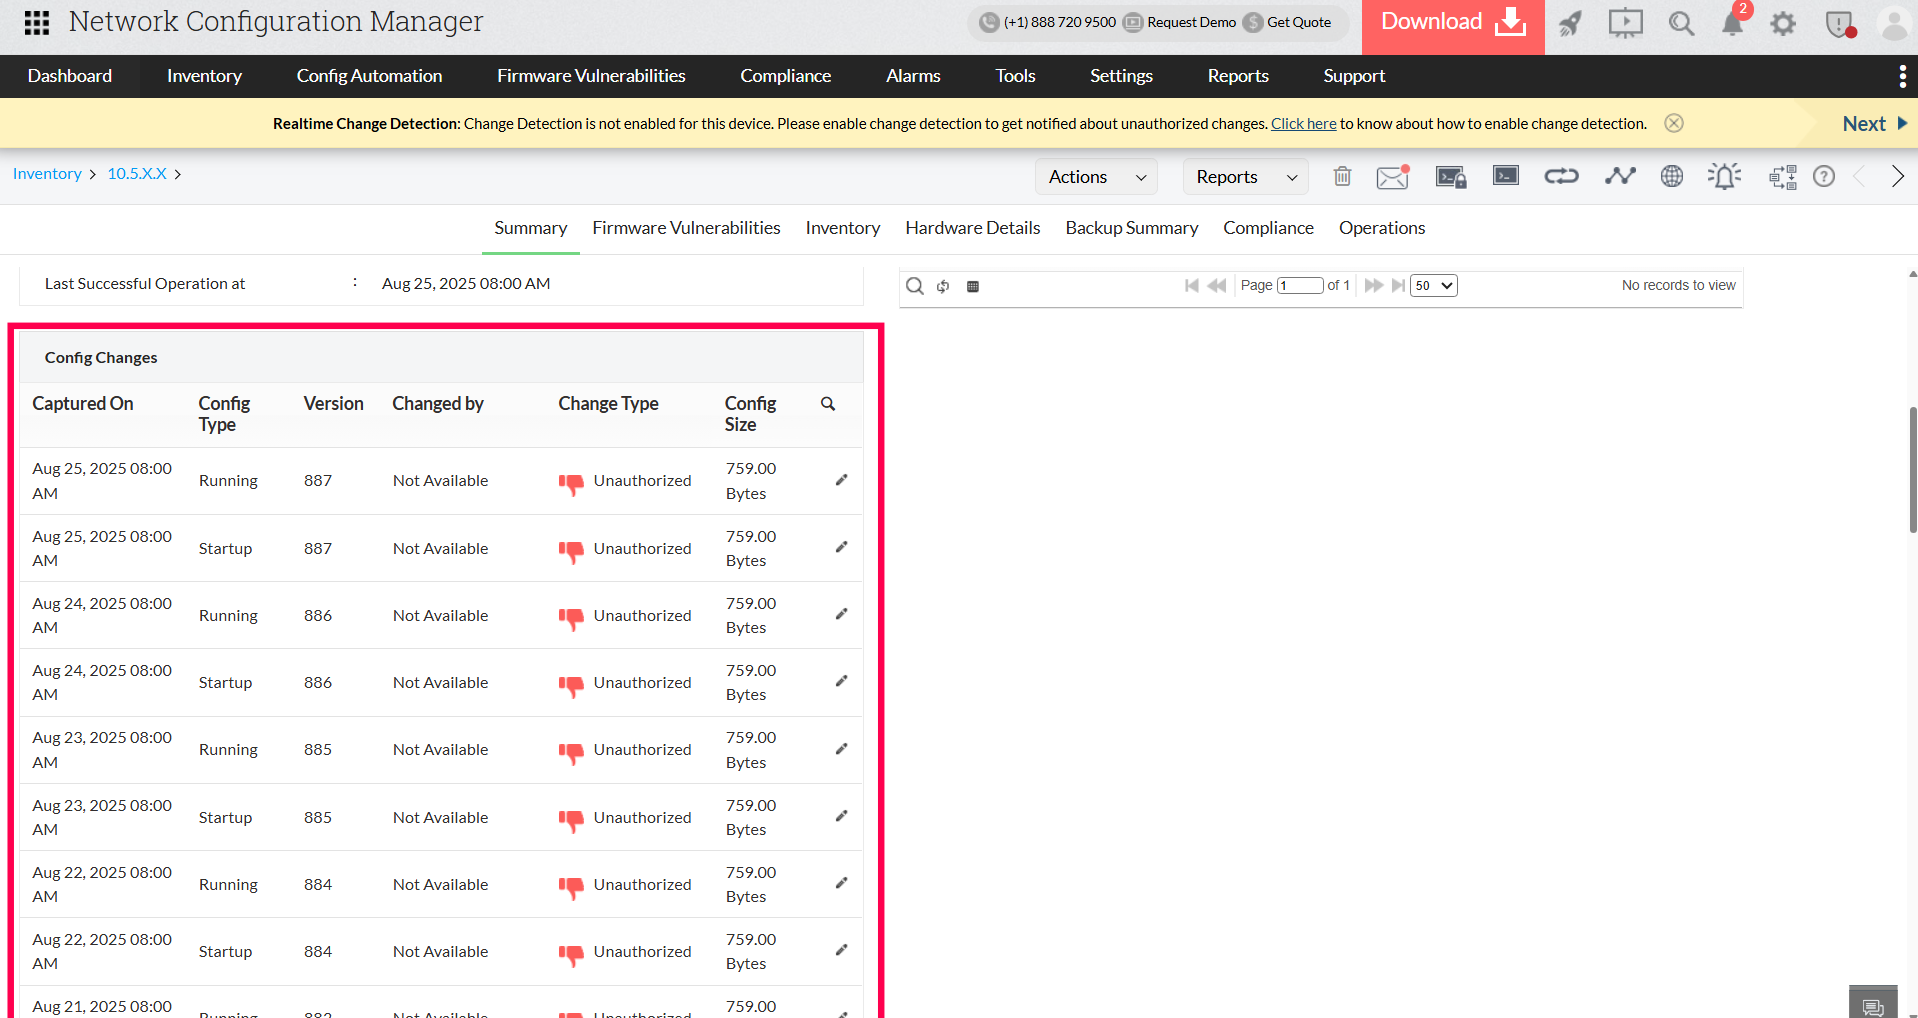Viewport: 1918px width, 1018px height.
Task: Dismiss the Realtime Change Detection banner
Action: coord(1674,123)
